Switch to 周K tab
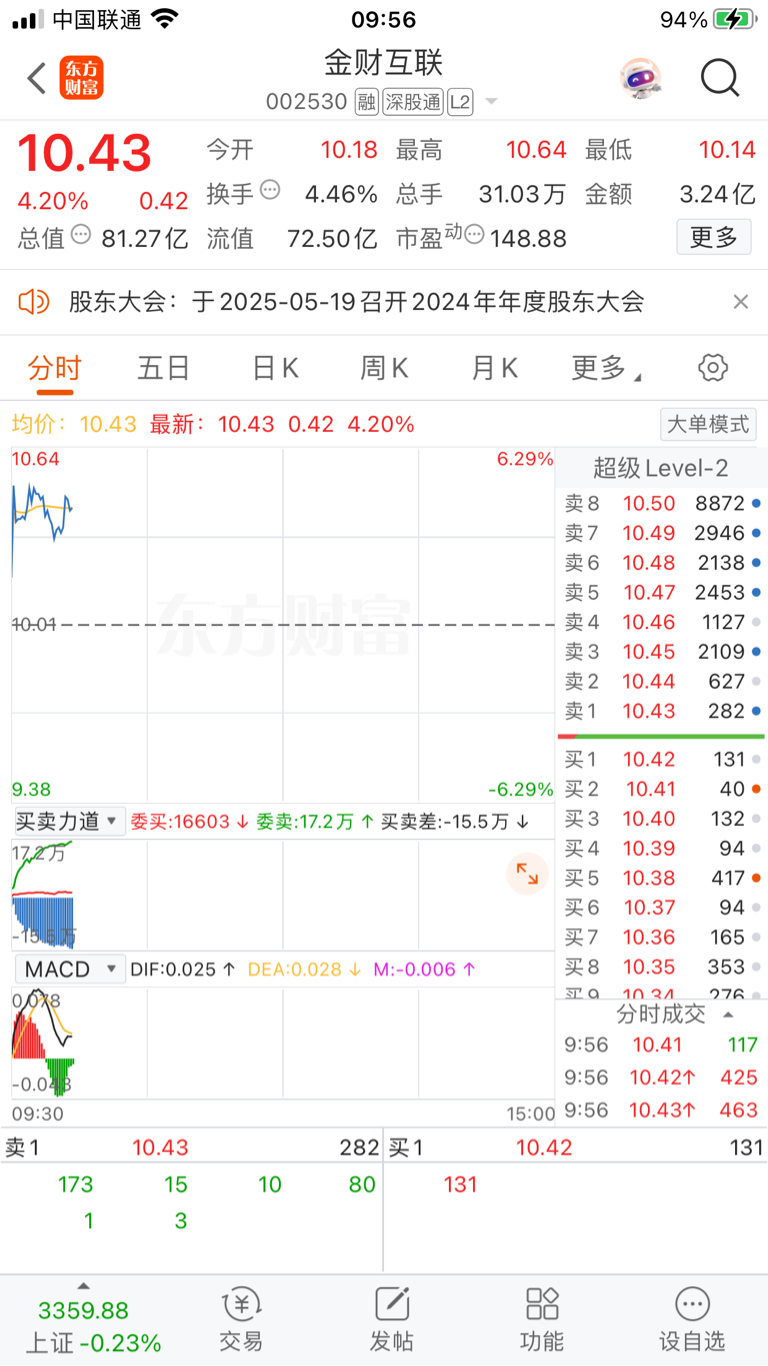This screenshot has width=768, height=1366. [384, 369]
